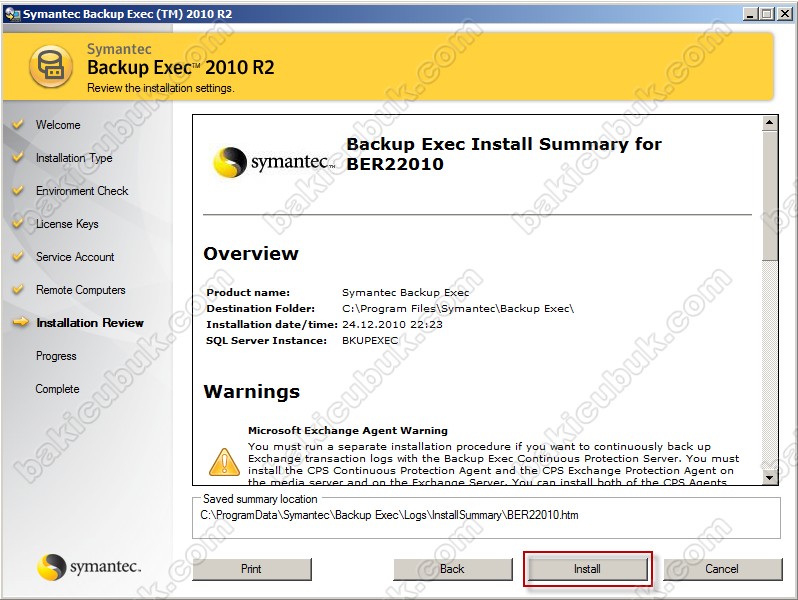Viewport: 798px width, 600px height.
Task: Click the Backup Exec Install Summary heading
Action: click(x=504, y=154)
